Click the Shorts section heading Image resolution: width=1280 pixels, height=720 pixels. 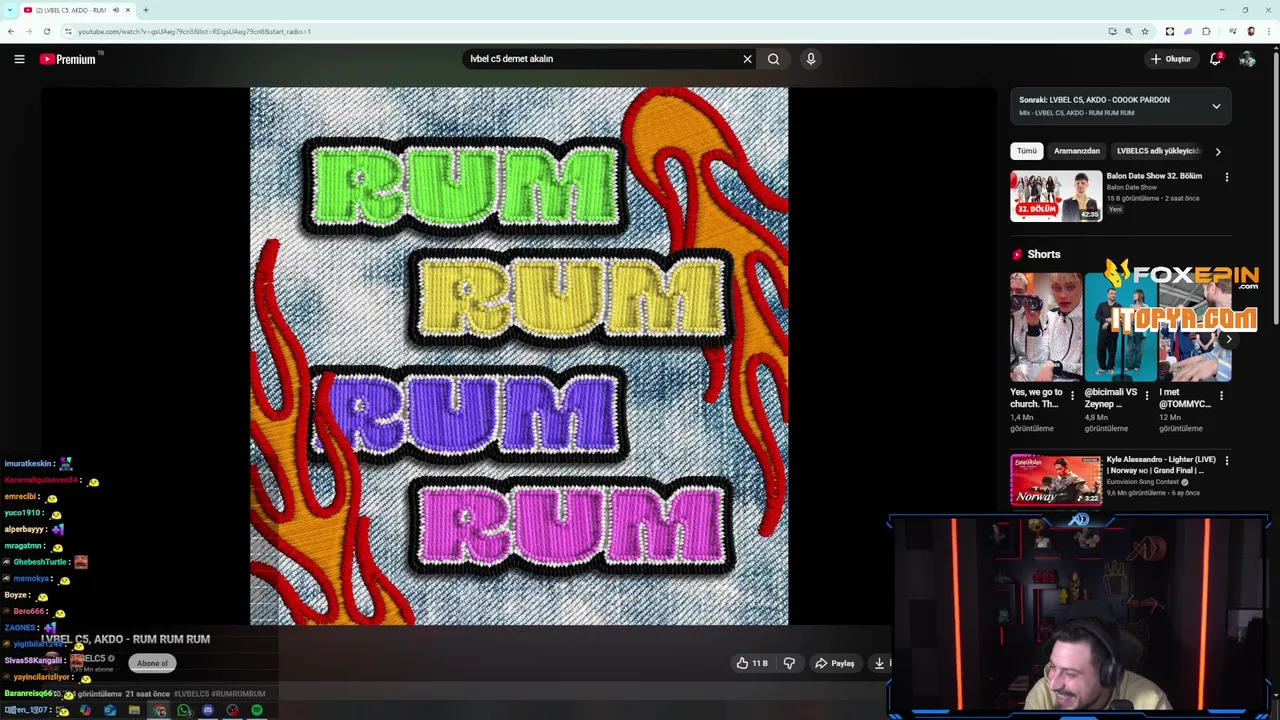click(x=1044, y=254)
